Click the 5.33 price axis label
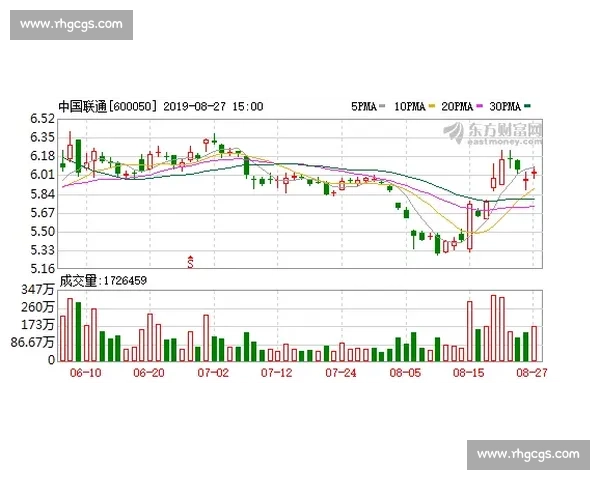The height and width of the screenshot is (480, 600). (x=42, y=250)
